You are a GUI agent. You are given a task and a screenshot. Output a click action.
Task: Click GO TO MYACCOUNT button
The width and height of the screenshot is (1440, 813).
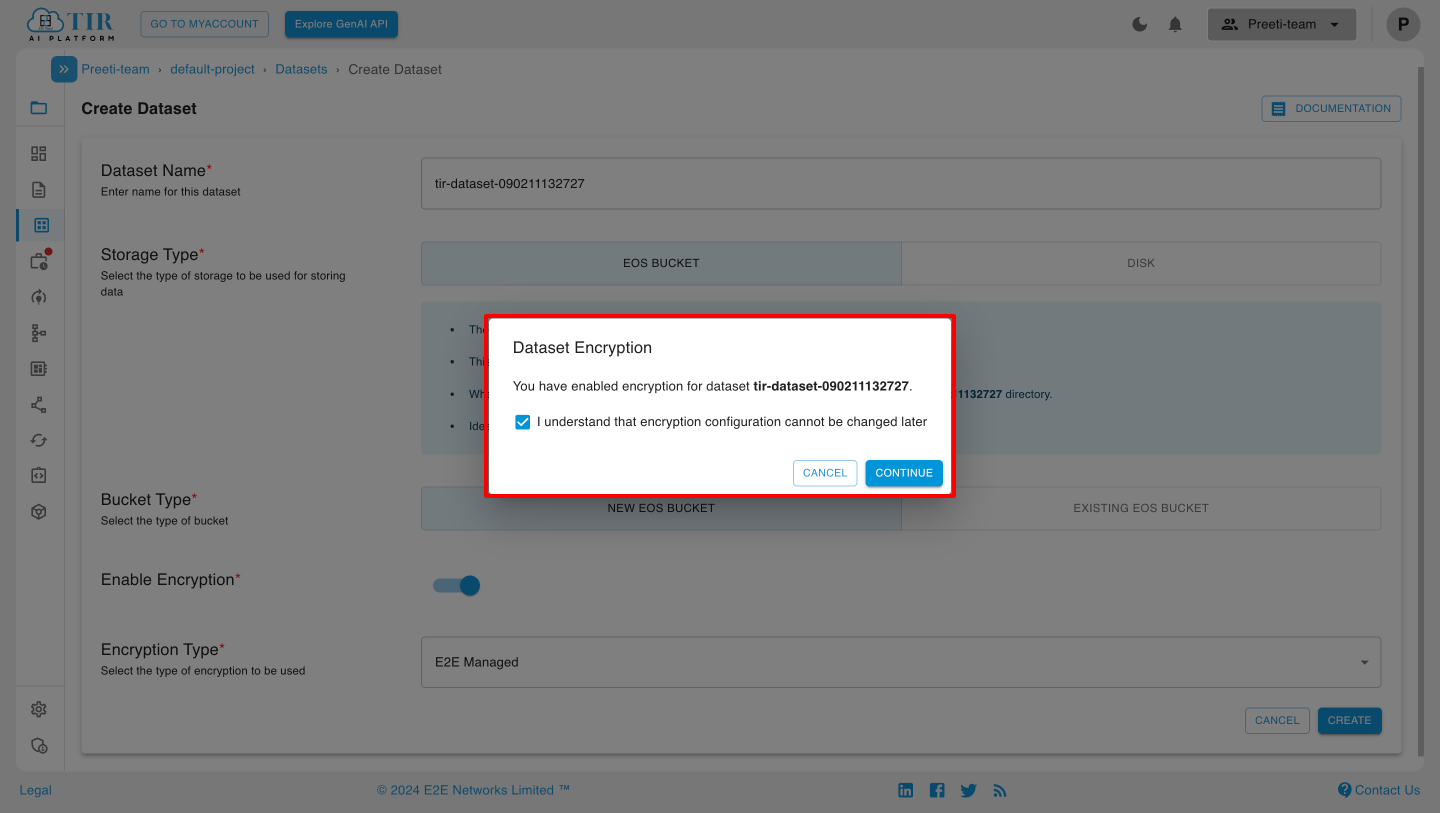click(205, 24)
